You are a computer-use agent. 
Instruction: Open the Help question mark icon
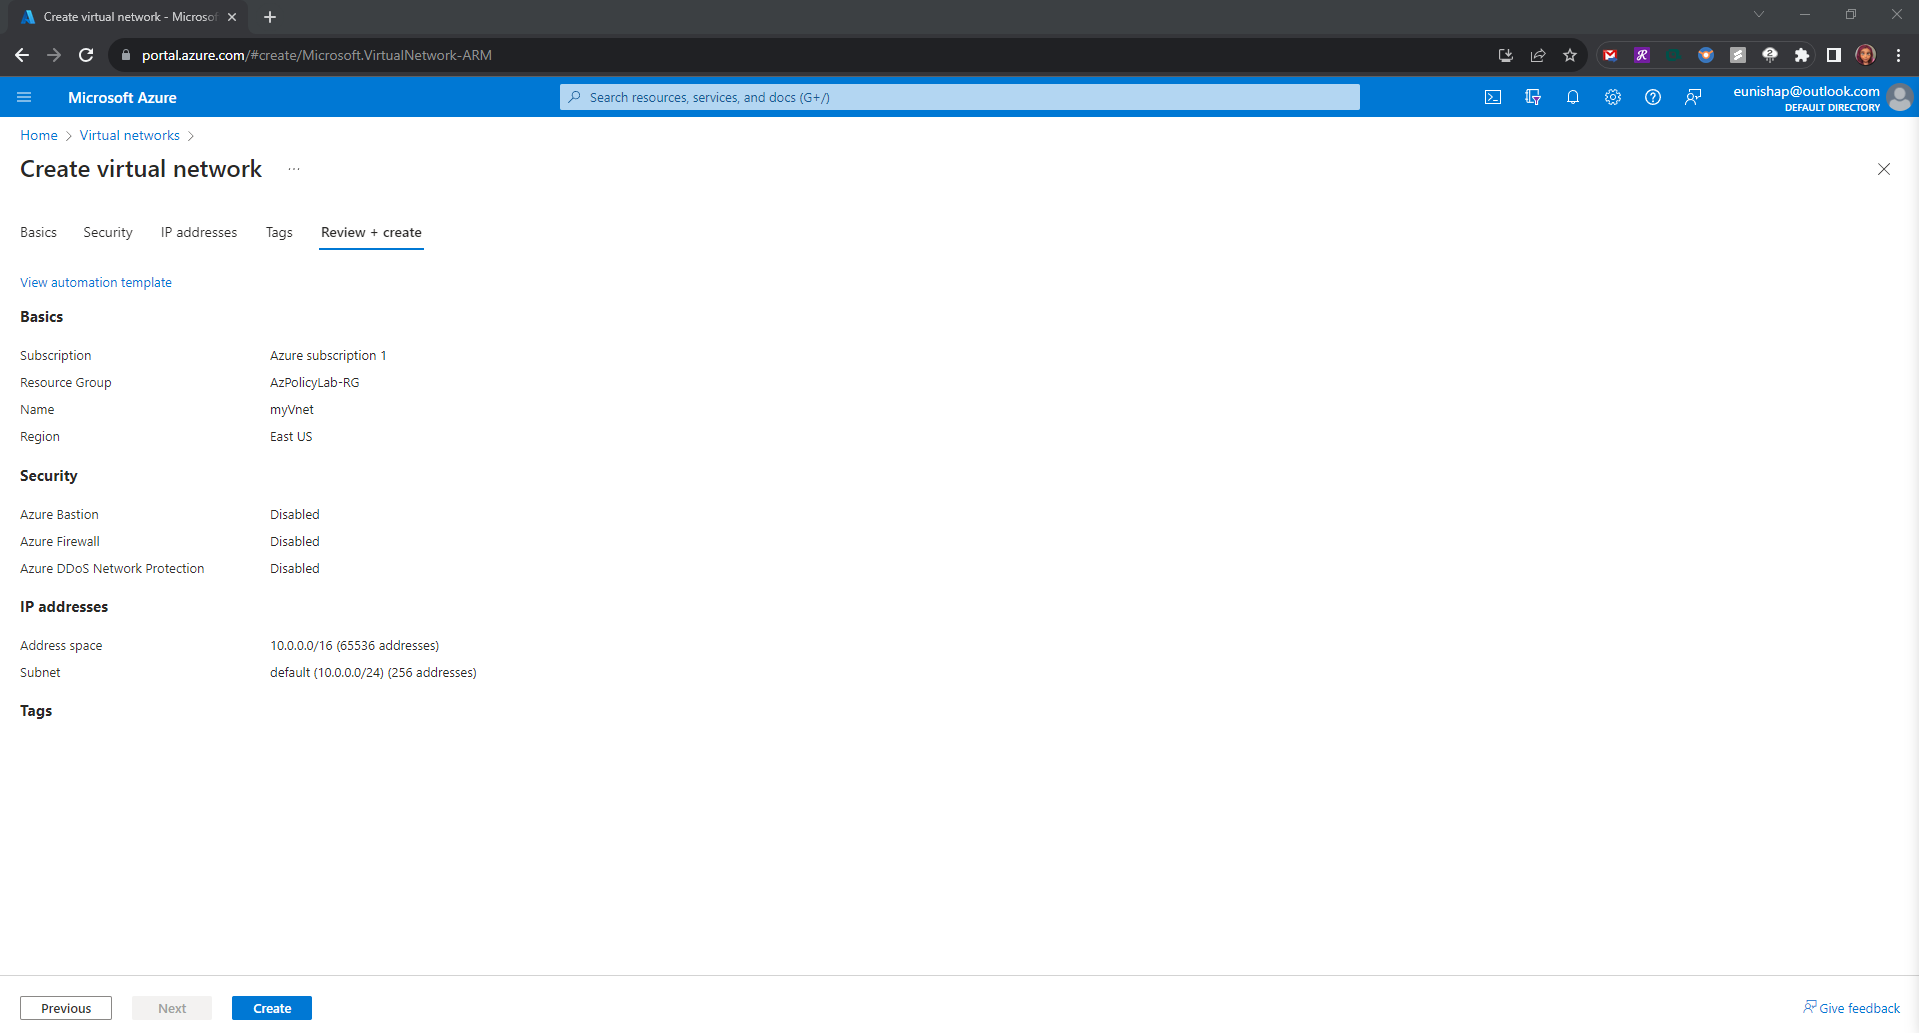1653,97
